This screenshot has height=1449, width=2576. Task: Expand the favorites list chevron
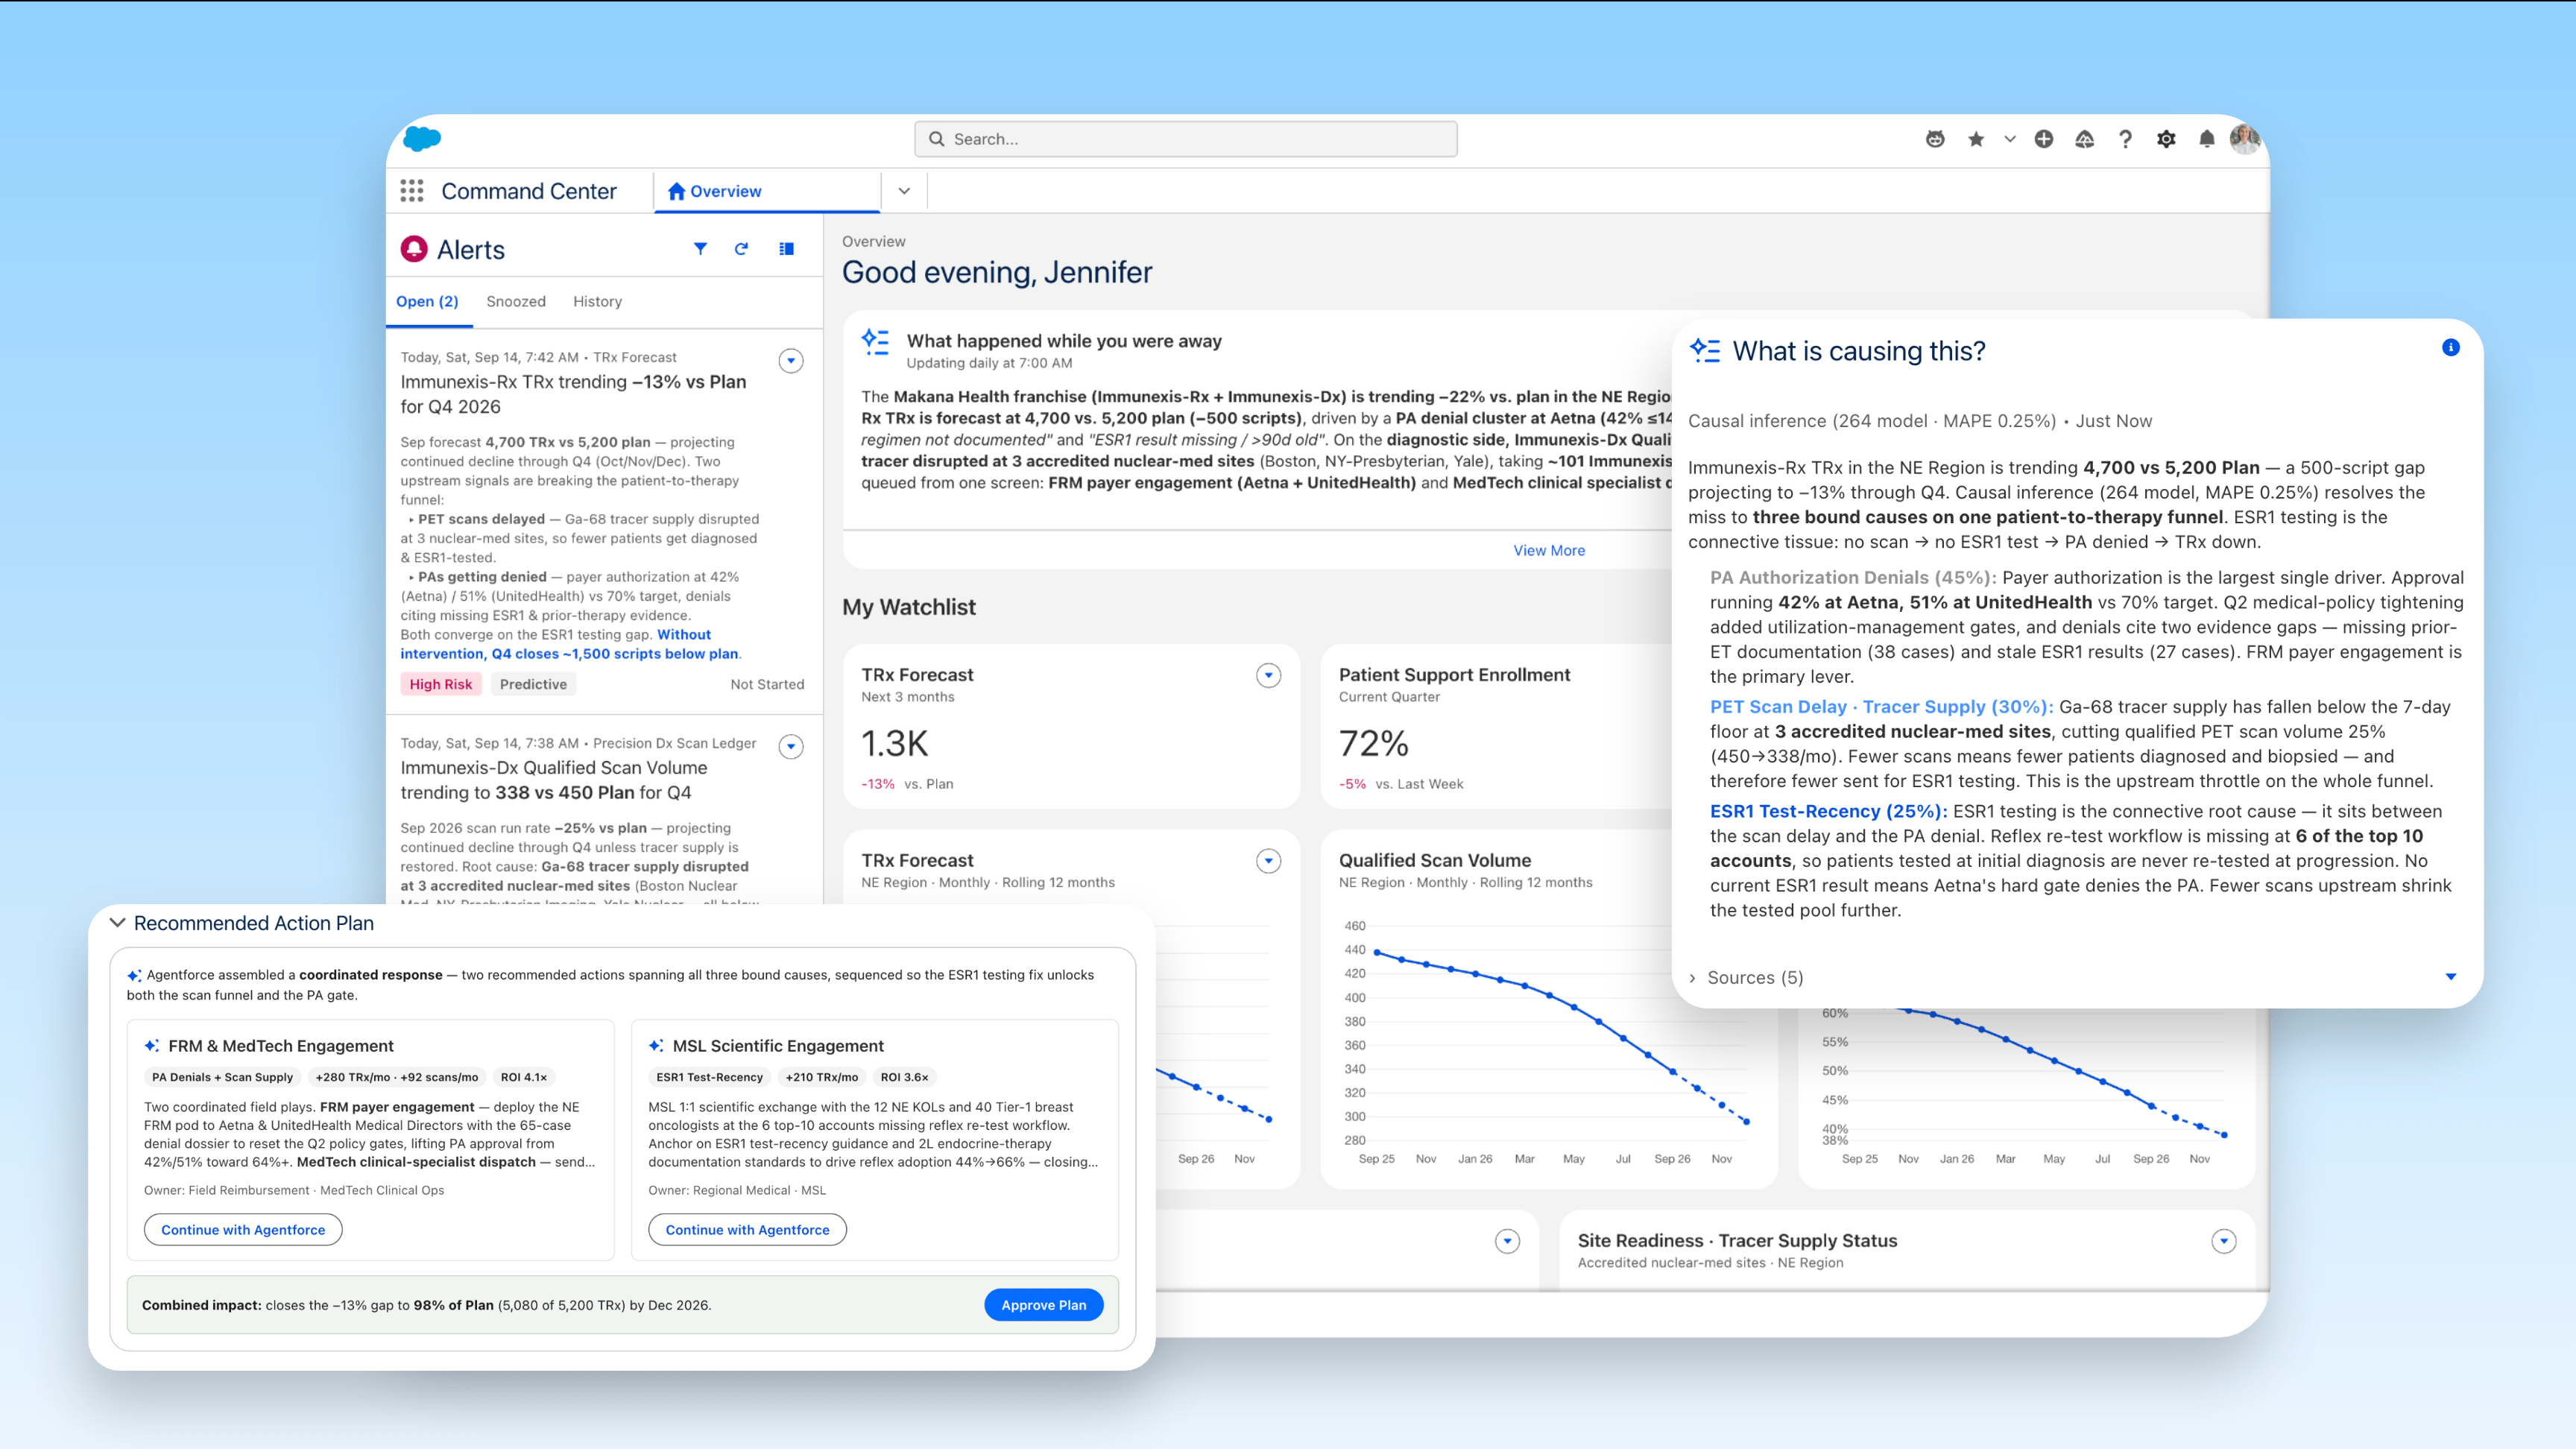[2009, 139]
